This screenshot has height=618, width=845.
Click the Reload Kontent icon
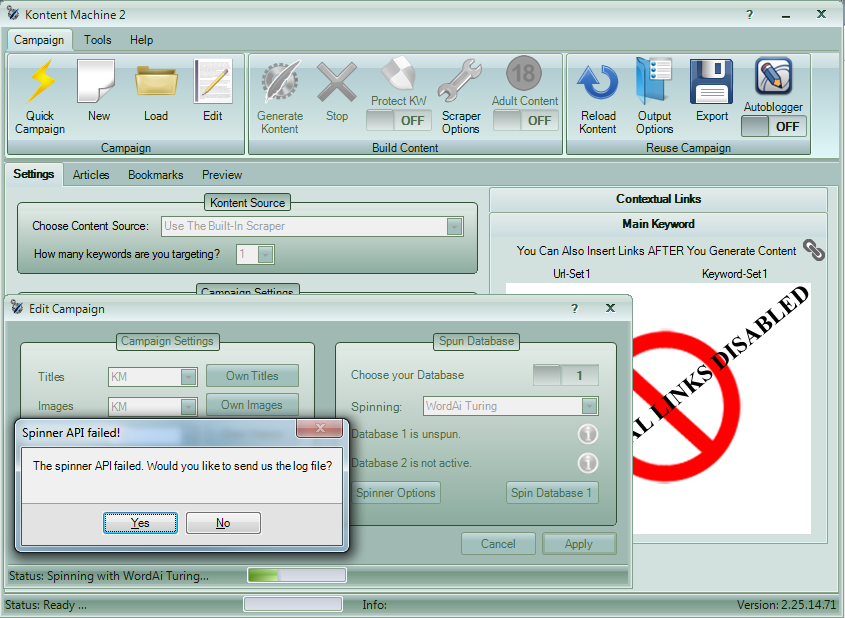tap(598, 82)
